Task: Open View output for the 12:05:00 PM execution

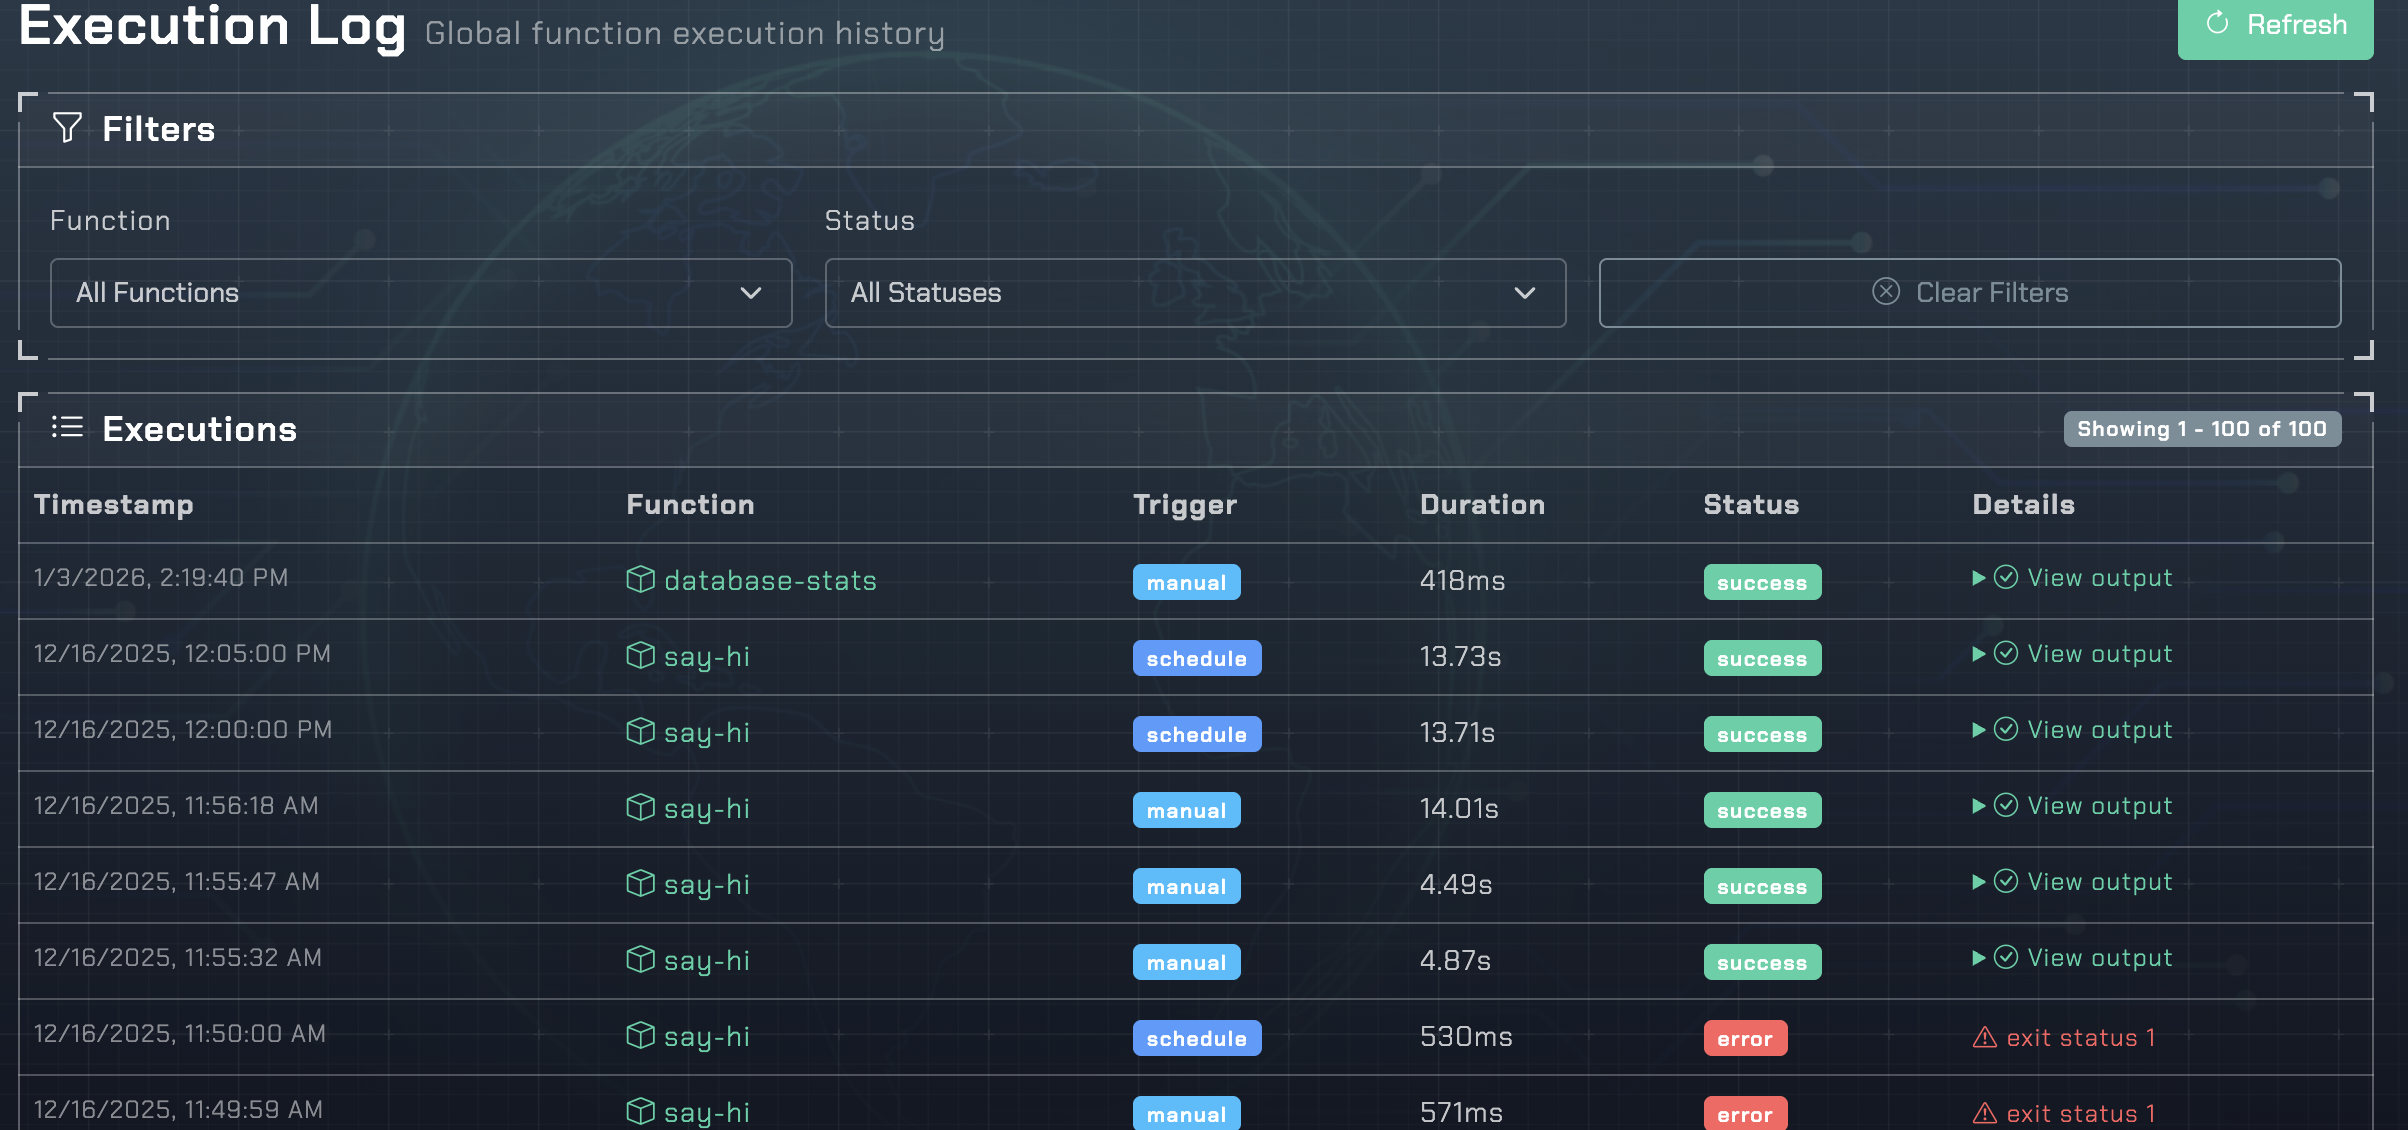Action: tap(2099, 654)
